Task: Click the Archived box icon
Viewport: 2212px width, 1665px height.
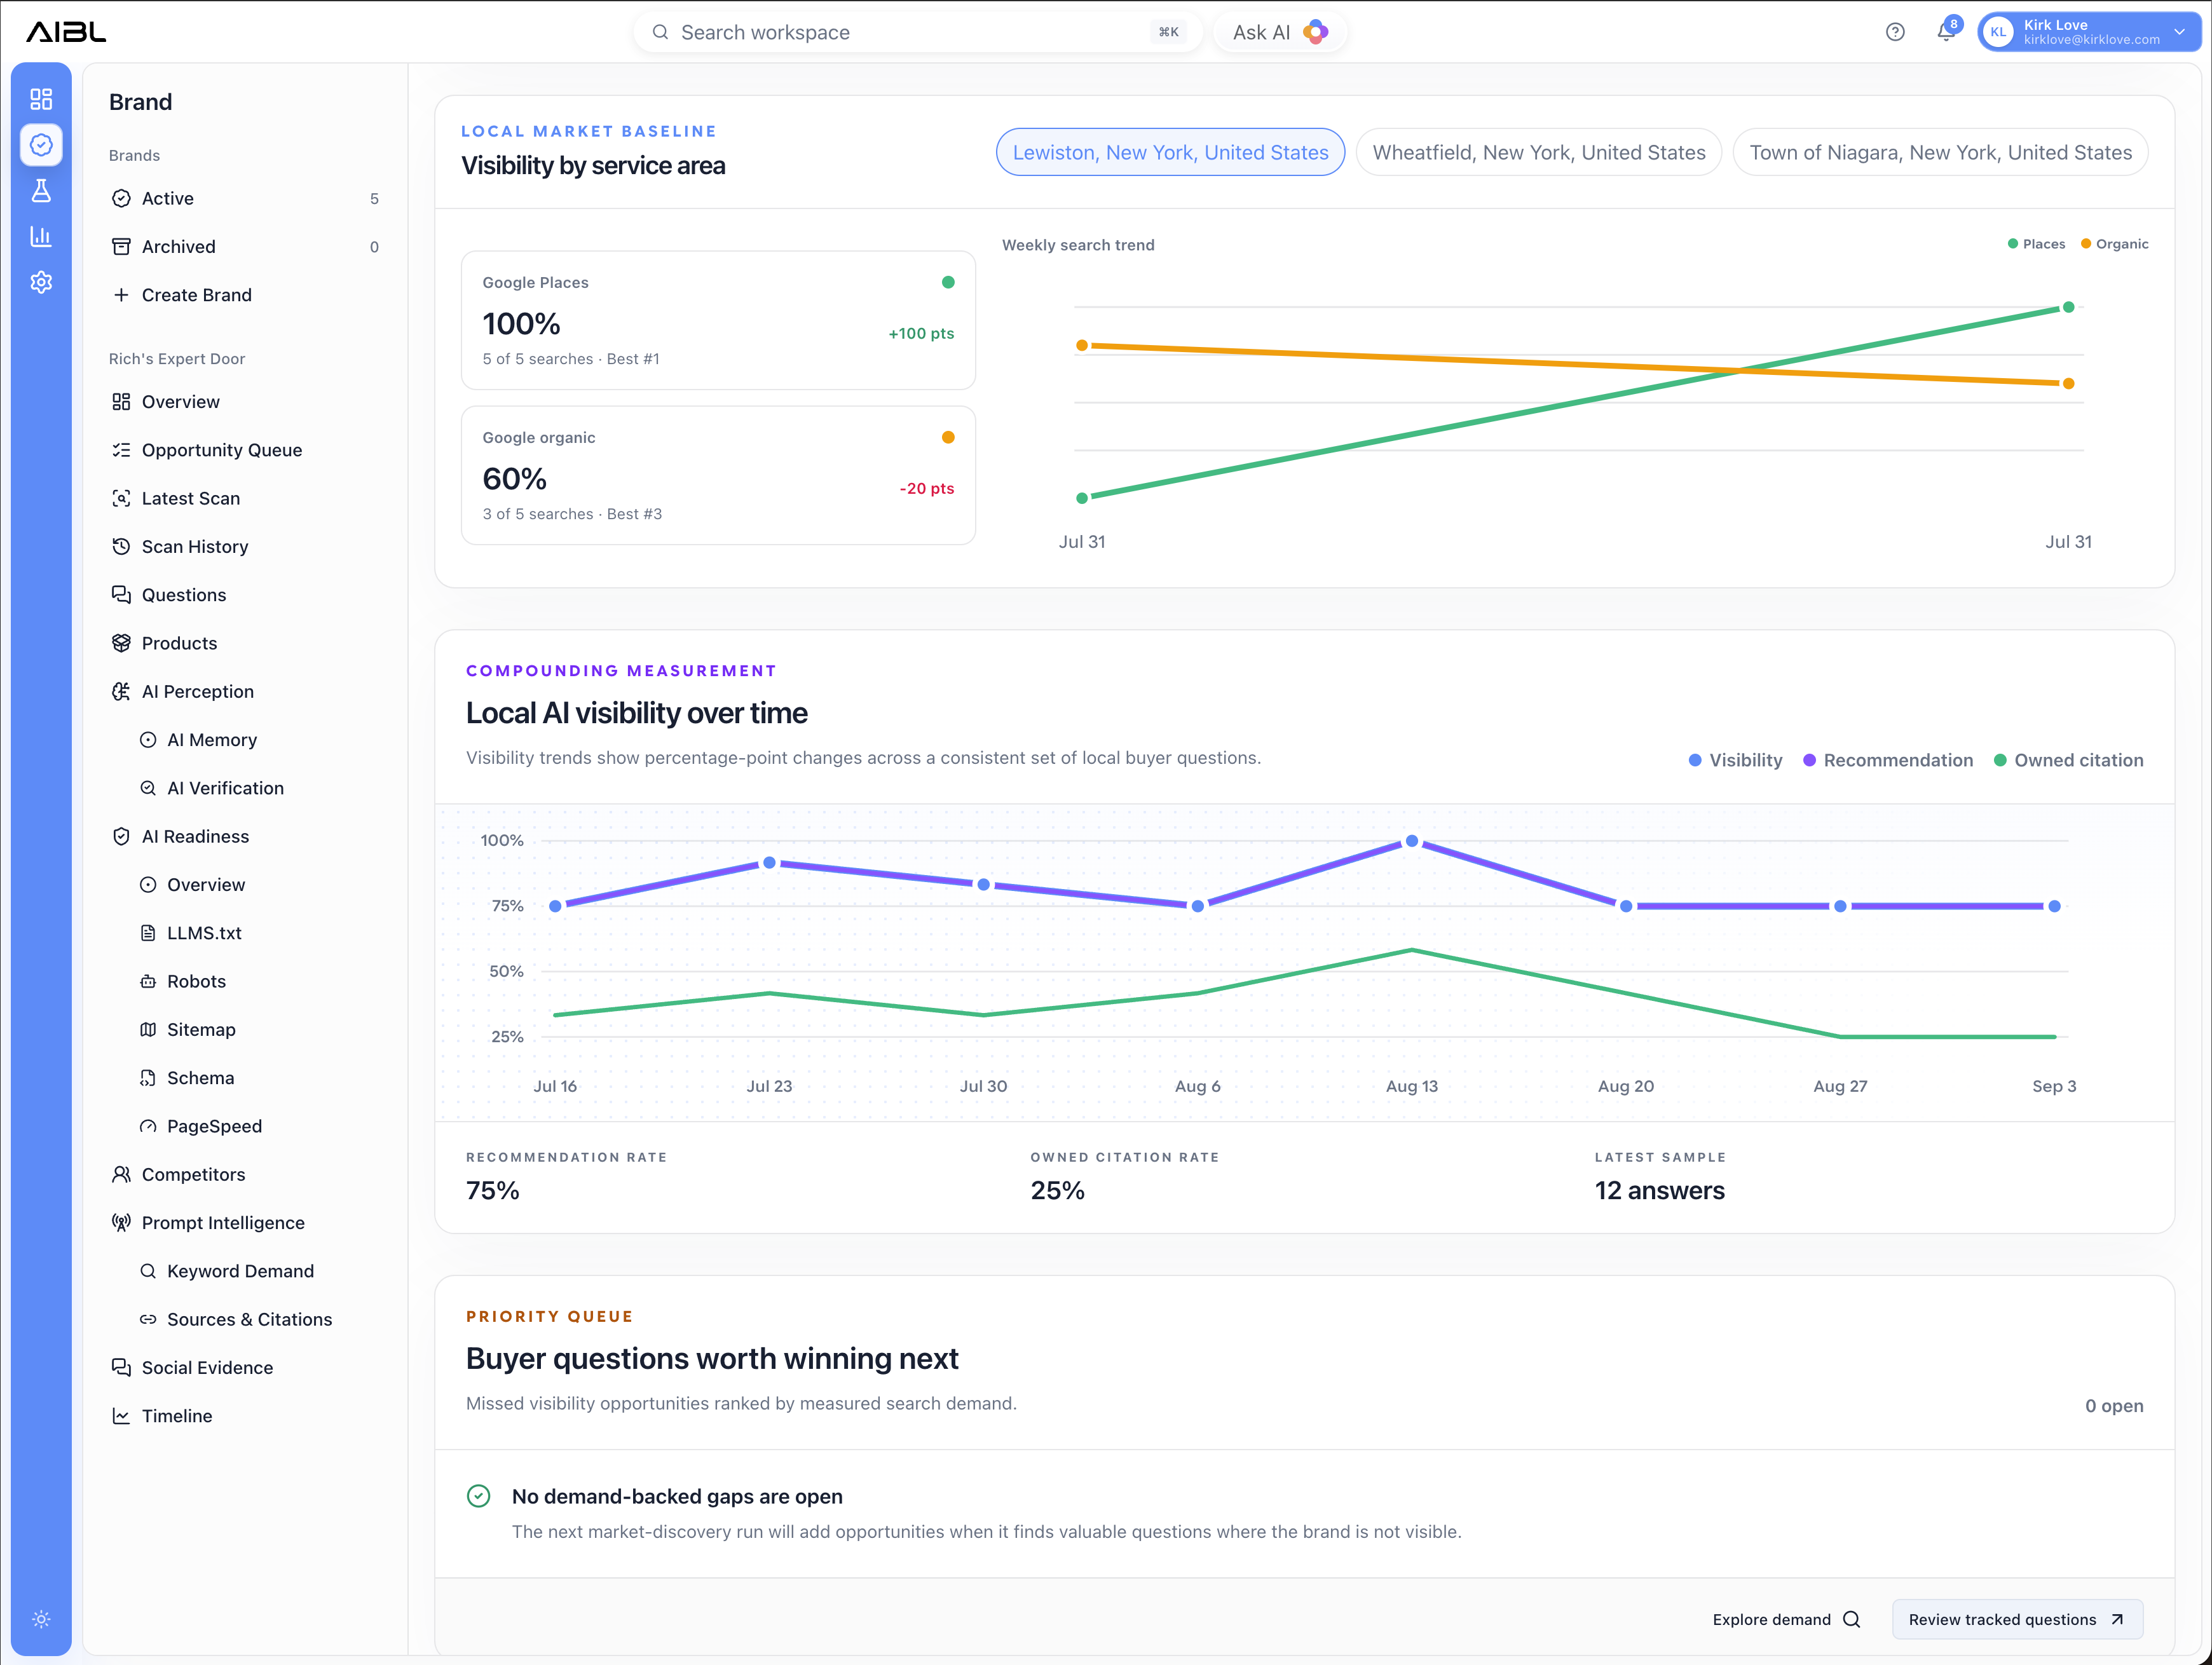Action: (x=121, y=246)
